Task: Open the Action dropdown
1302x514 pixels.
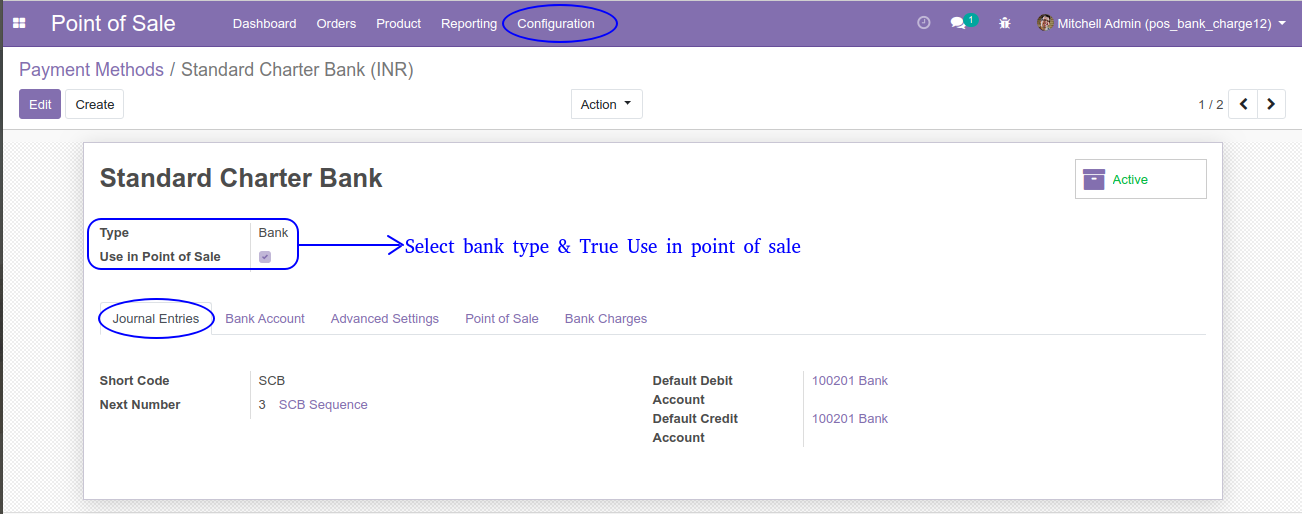Action: [606, 104]
